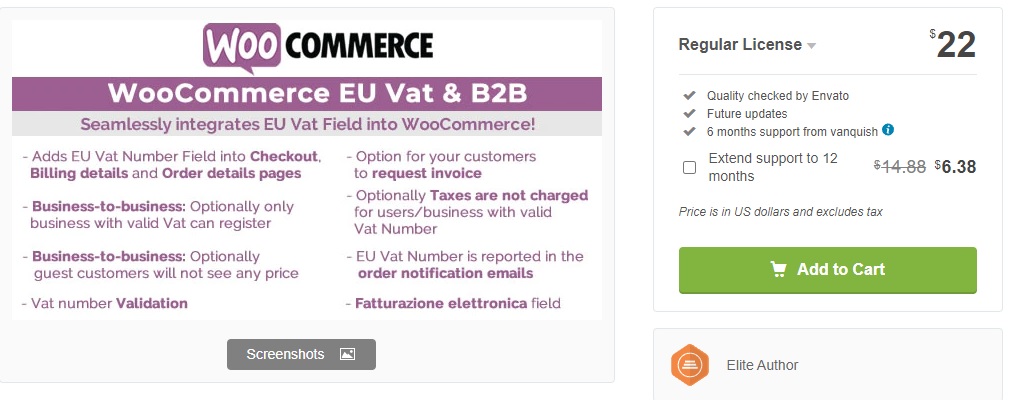Click the Extend support to 12 months label
This screenshot has height=400, width=1017.
[773, 167]
